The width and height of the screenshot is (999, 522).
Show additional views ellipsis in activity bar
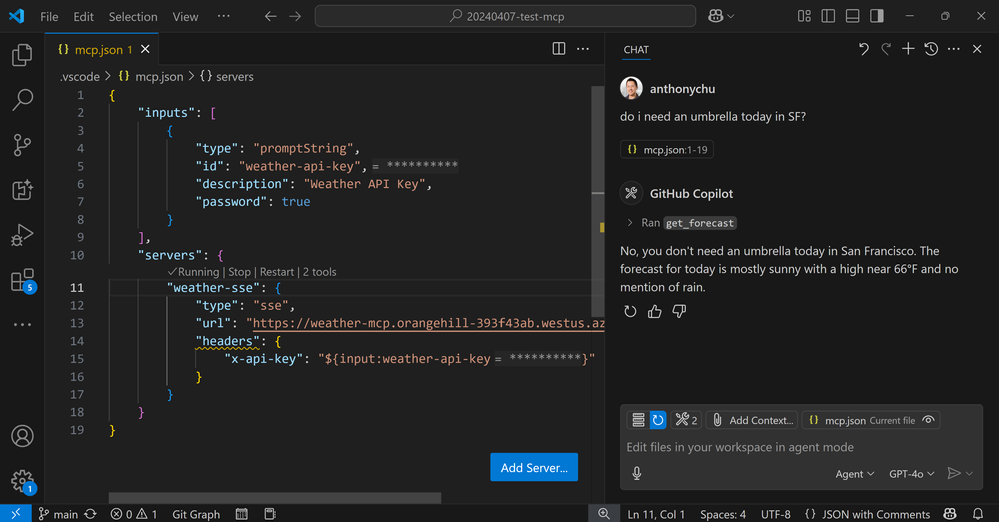(x=22, y=324)
